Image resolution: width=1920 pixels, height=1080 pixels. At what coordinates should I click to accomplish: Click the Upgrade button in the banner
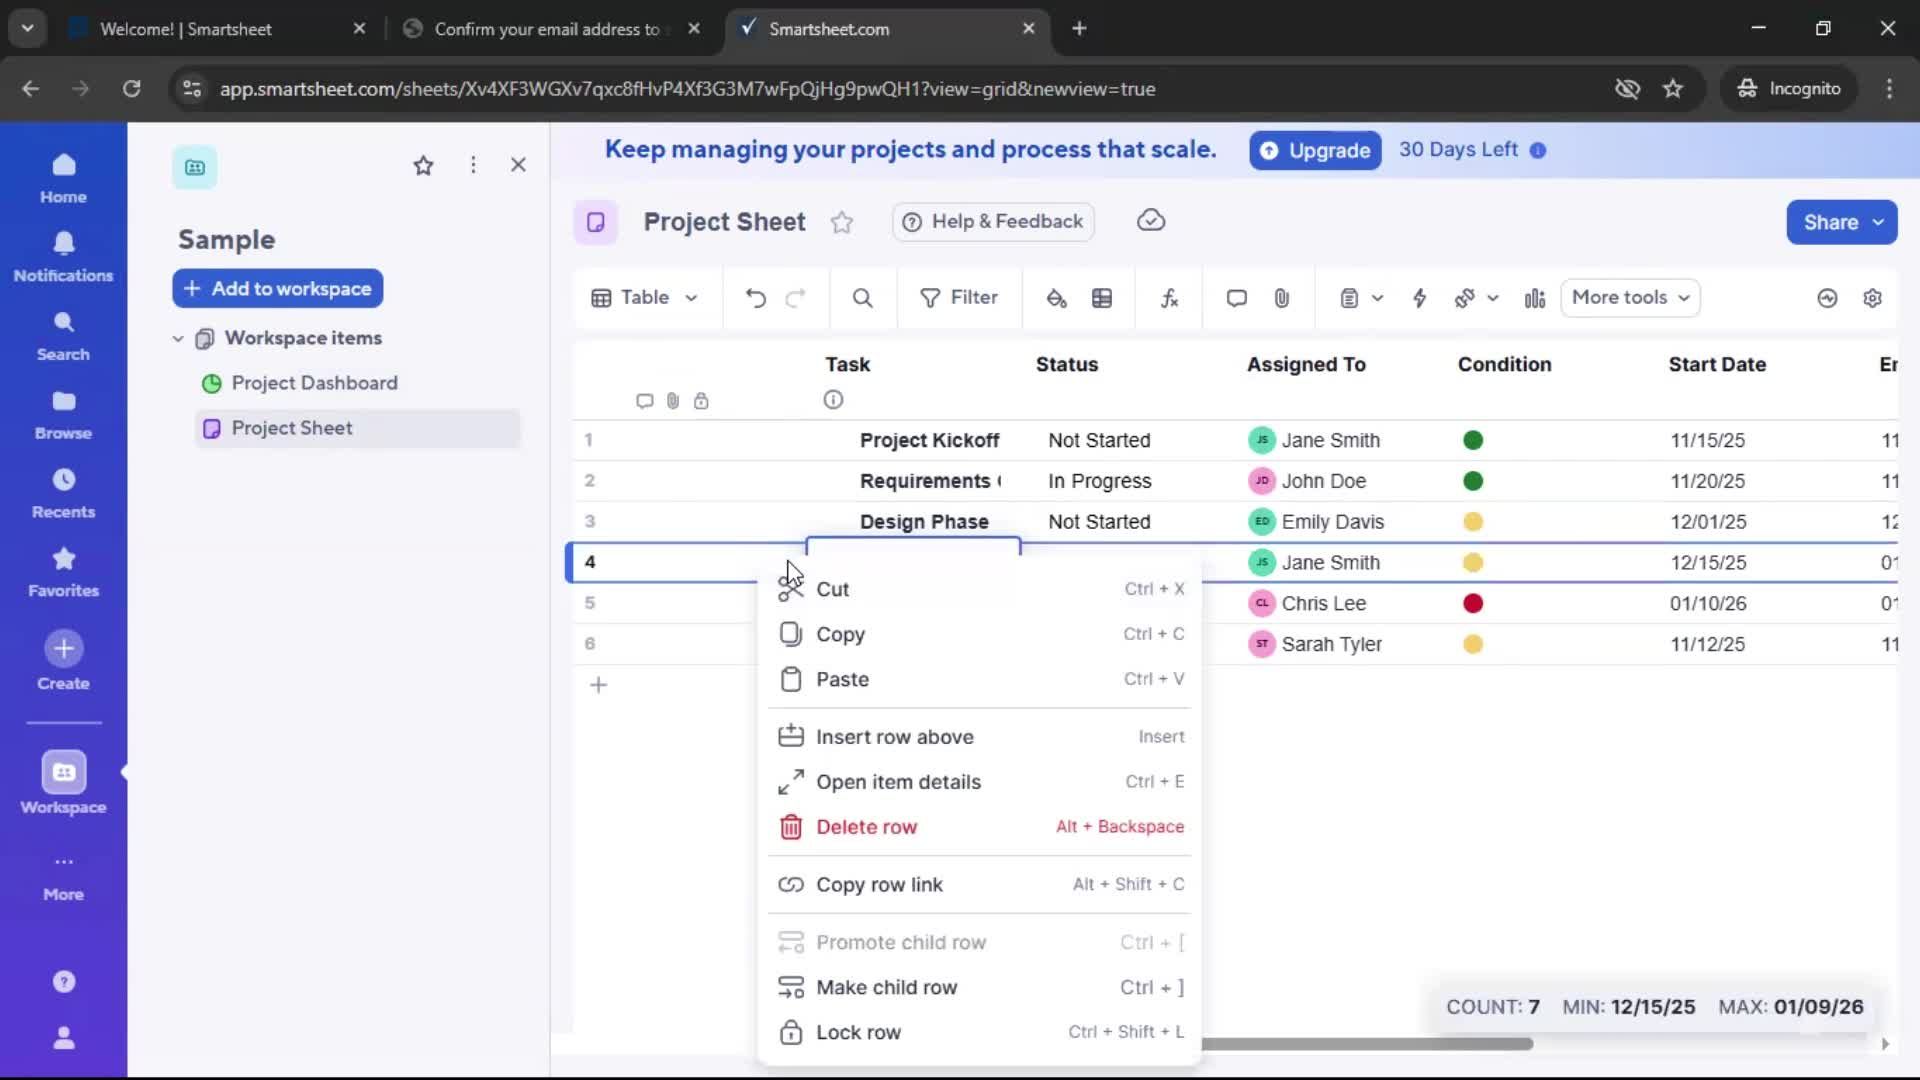tap(1314, 150)
